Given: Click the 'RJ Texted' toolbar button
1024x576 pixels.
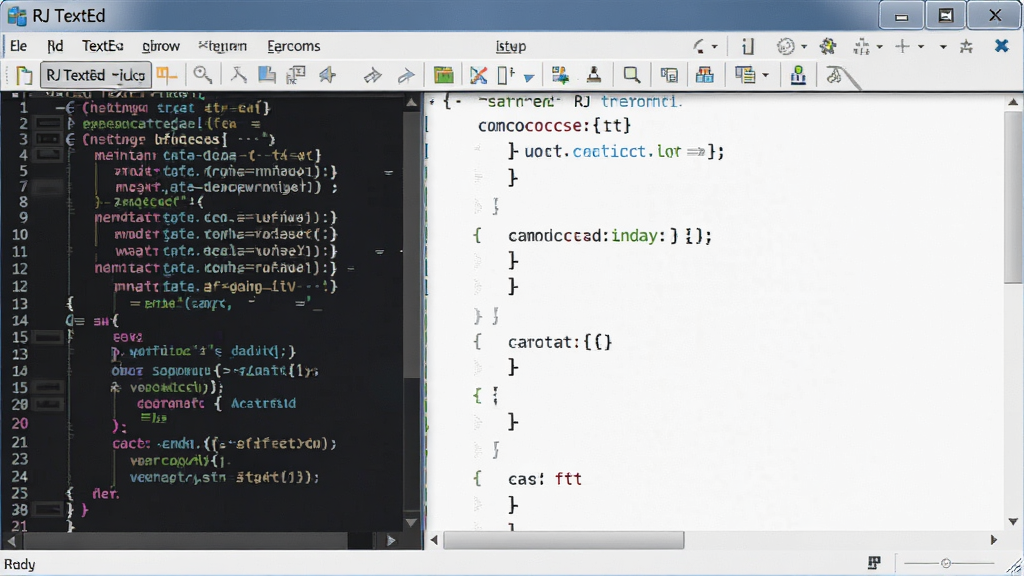Looking at the screenshot, I should (x=95, y=75).
